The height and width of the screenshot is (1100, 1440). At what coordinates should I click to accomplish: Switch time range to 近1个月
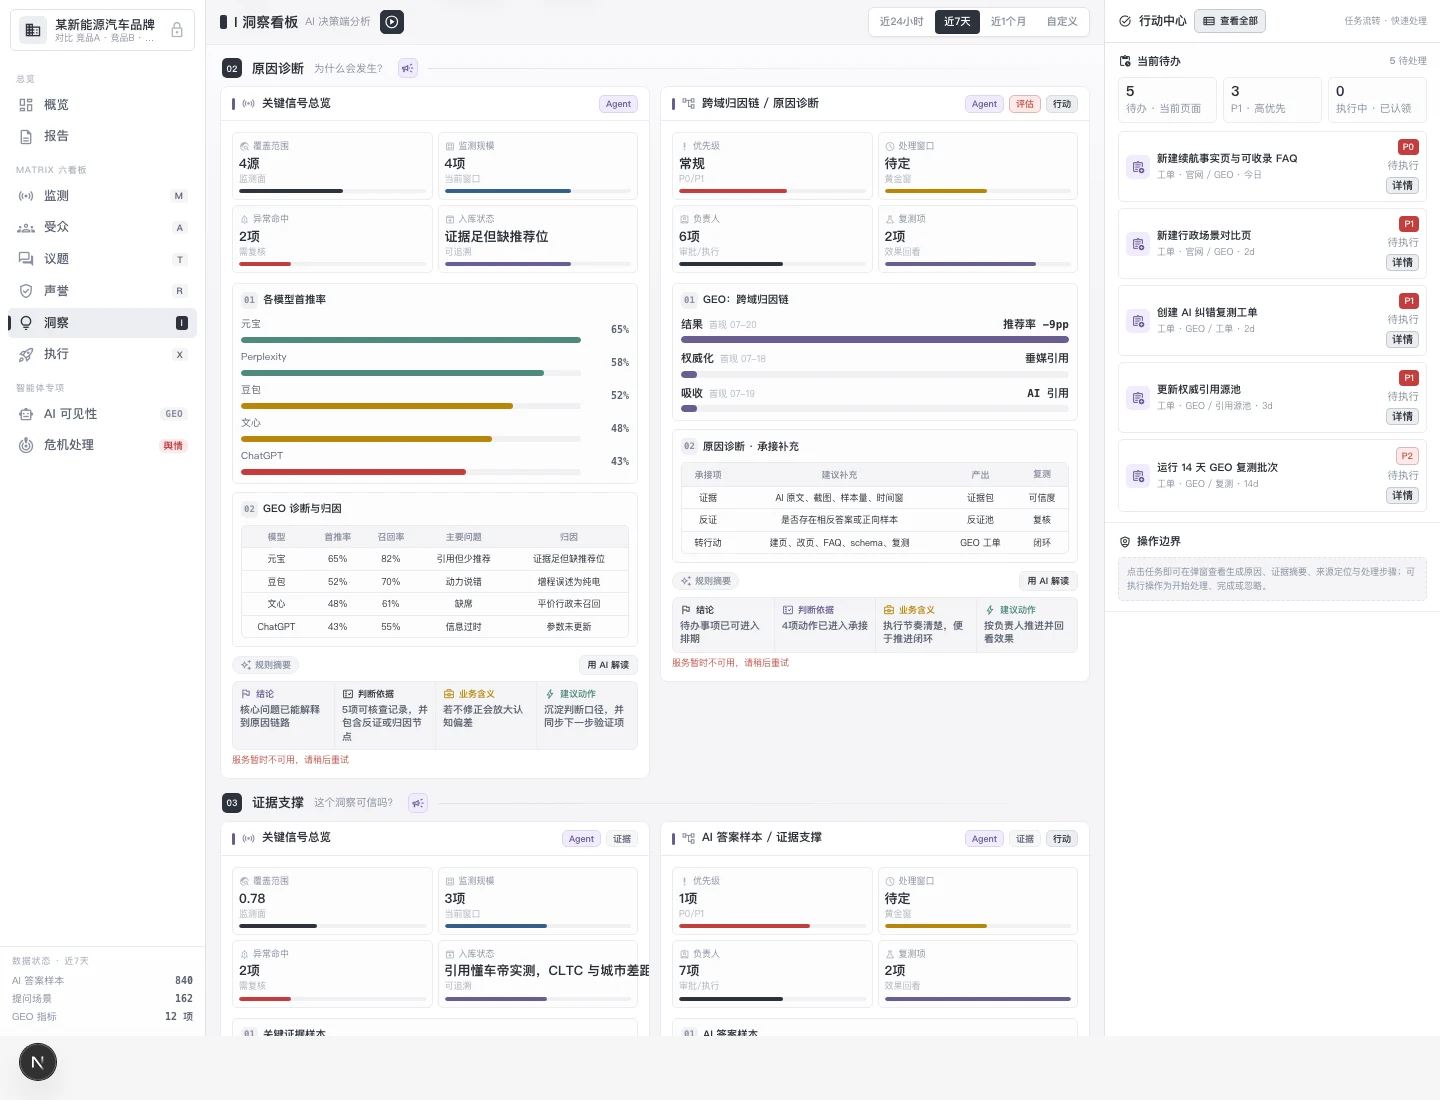tap(1008, 21)
